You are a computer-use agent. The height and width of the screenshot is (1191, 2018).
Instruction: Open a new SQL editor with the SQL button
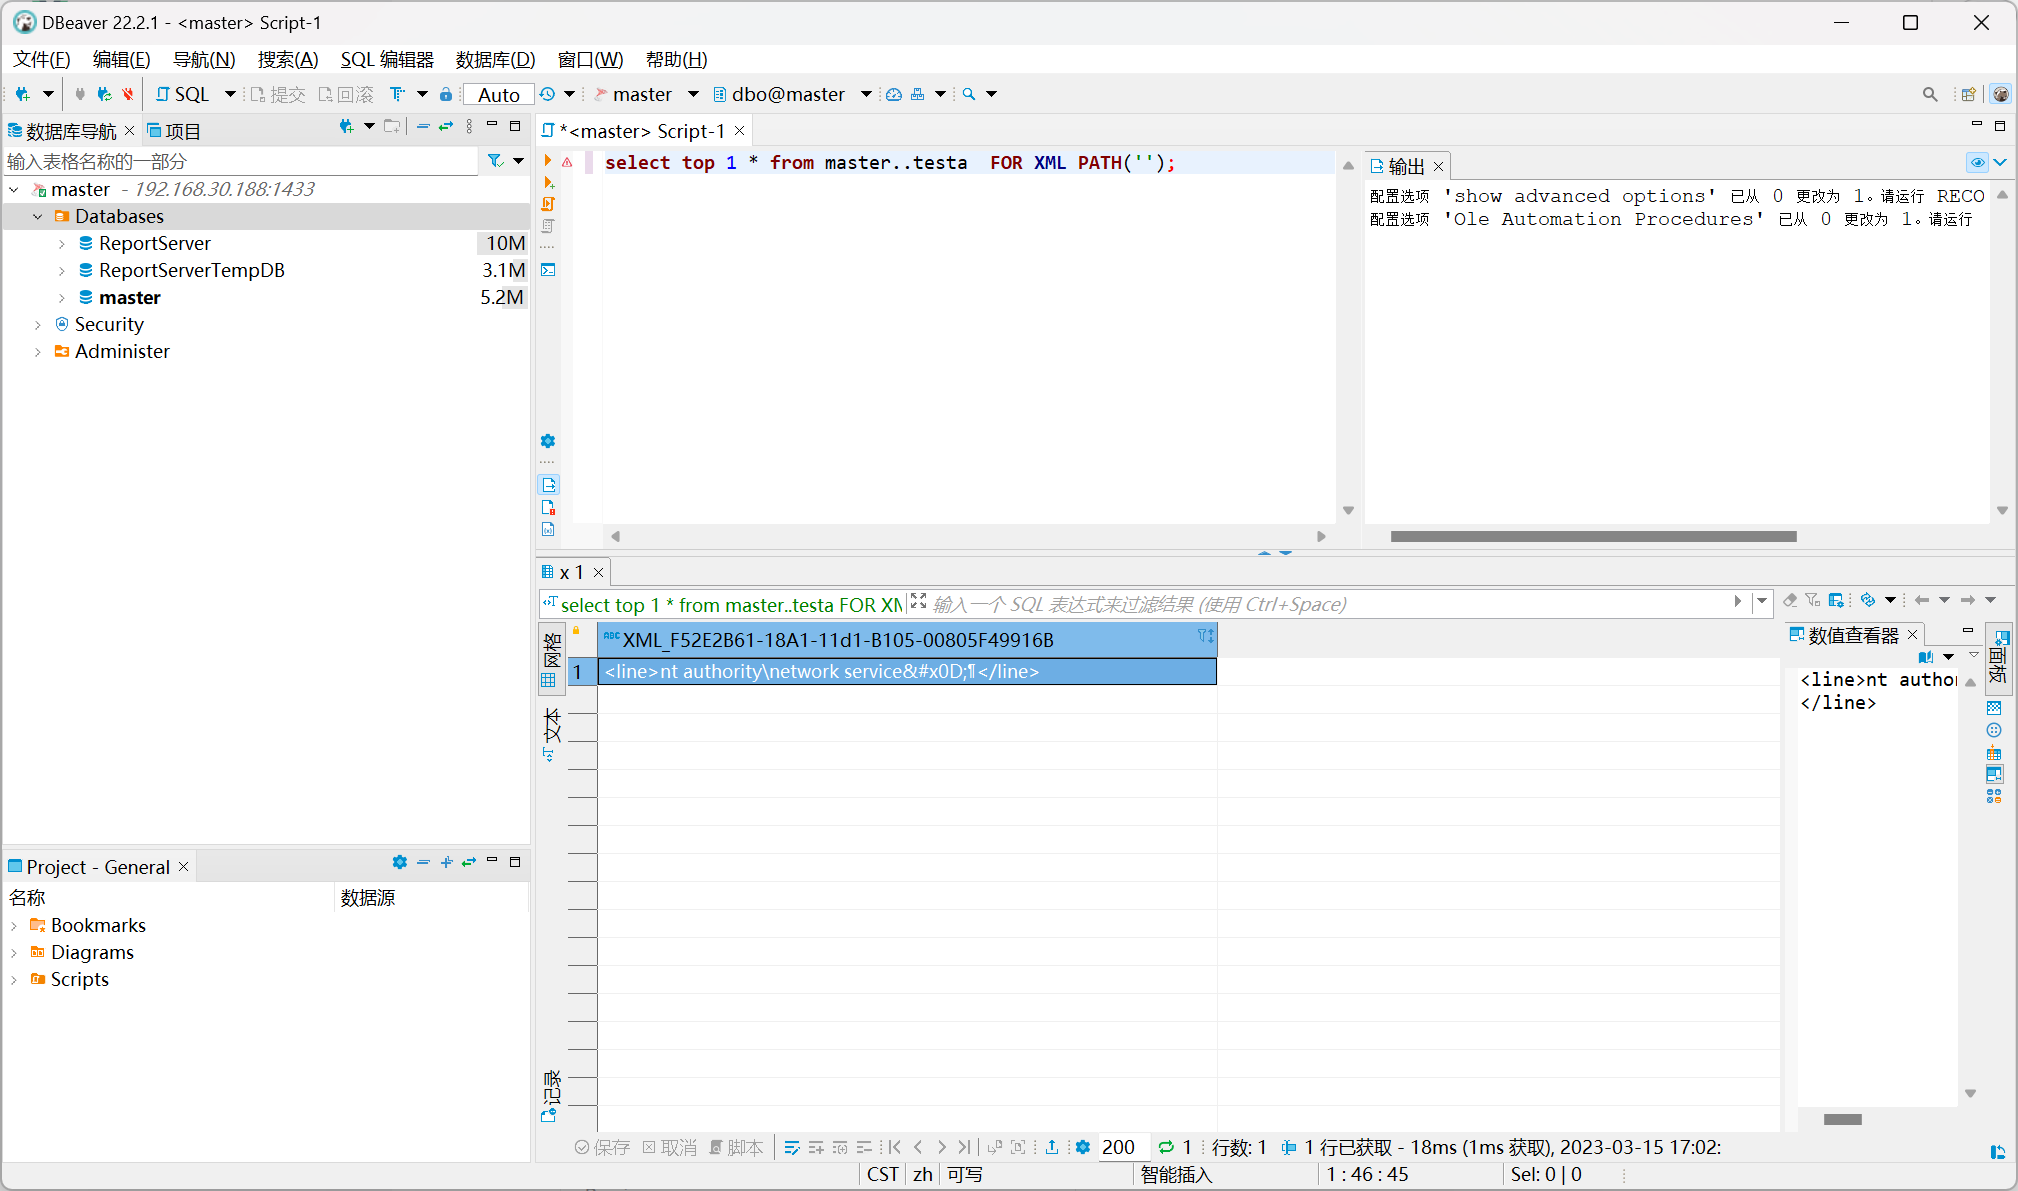pyautogui.click(x=183, y=94)
